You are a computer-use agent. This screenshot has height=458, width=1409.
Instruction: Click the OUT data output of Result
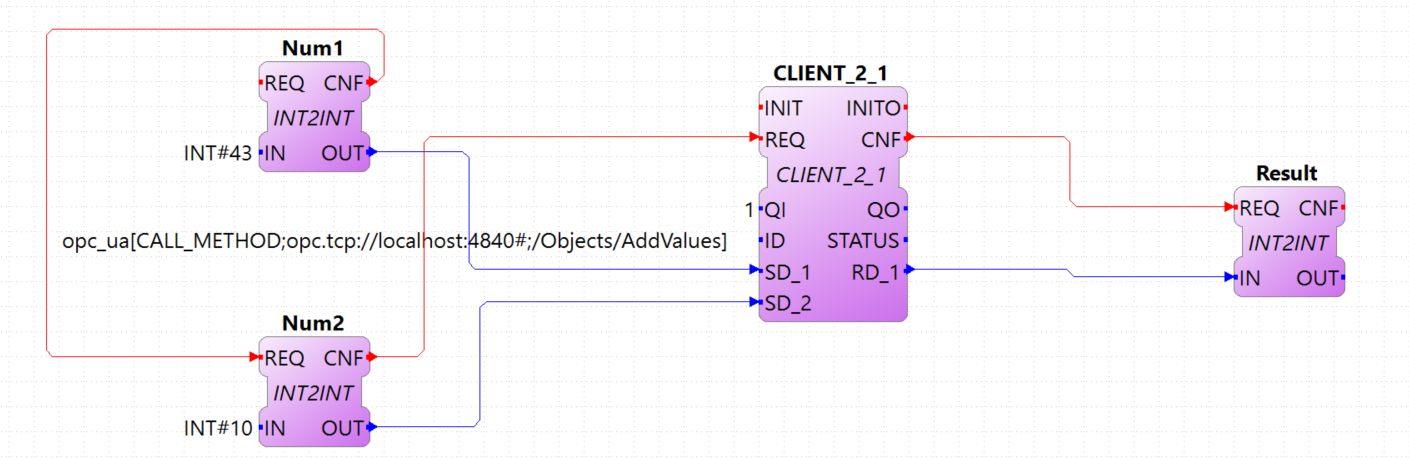1318,278
